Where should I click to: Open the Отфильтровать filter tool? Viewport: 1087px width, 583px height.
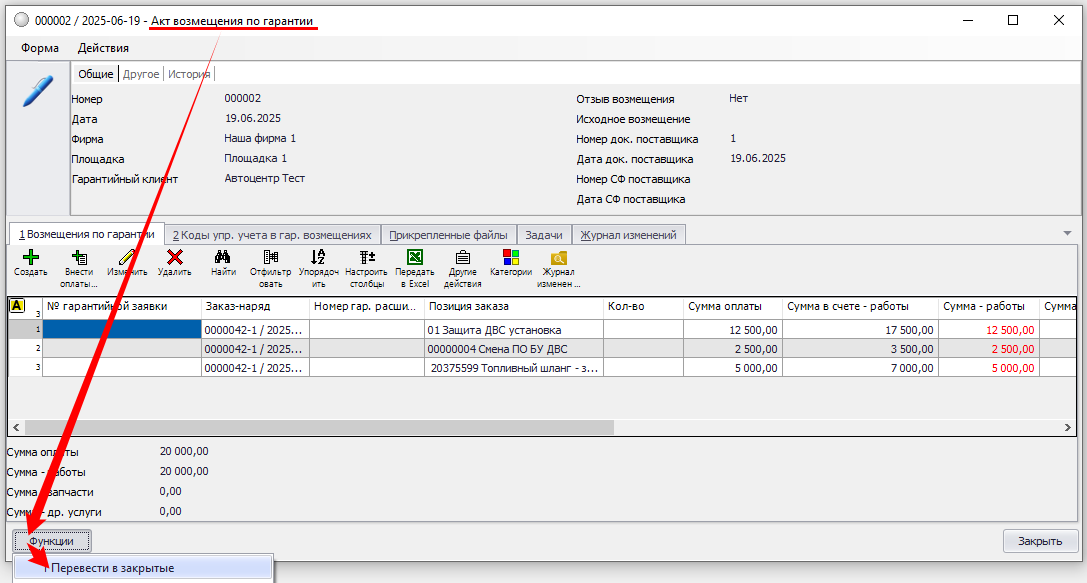coord(270,258)
